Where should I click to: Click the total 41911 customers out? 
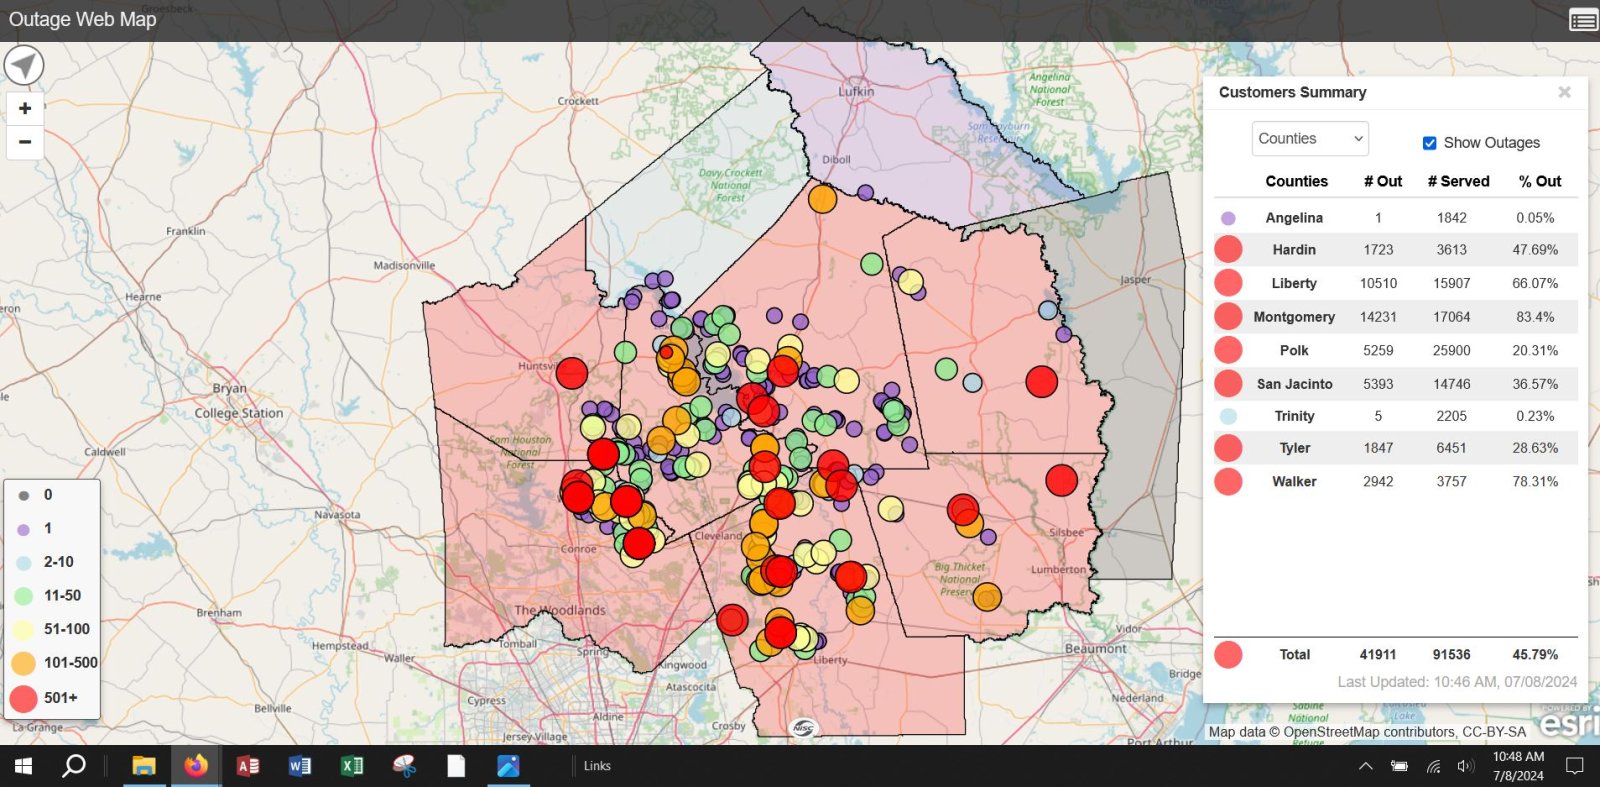point(1378,655)
